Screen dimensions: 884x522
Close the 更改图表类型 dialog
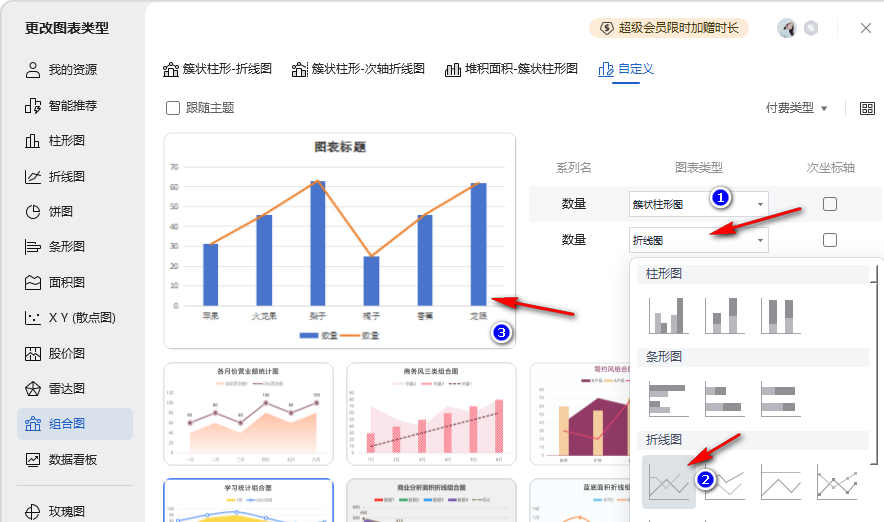point(866,28)
